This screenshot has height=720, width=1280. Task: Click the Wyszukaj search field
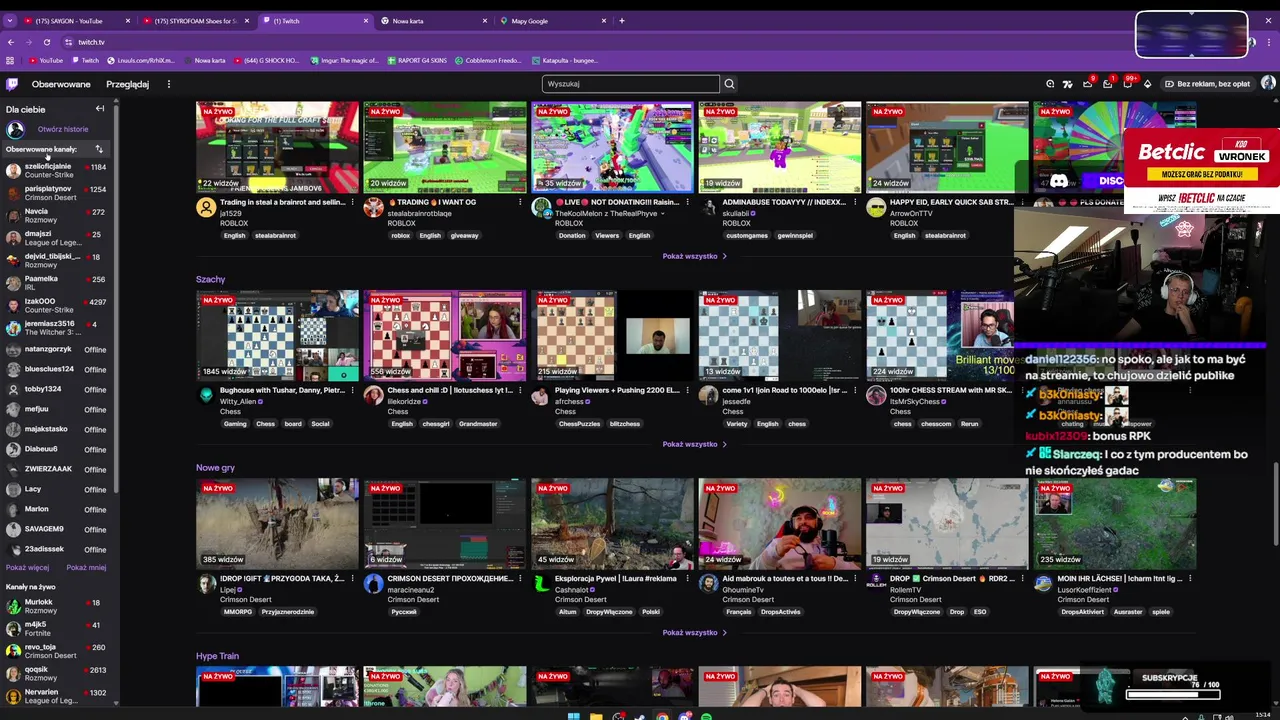pos(630,84)
